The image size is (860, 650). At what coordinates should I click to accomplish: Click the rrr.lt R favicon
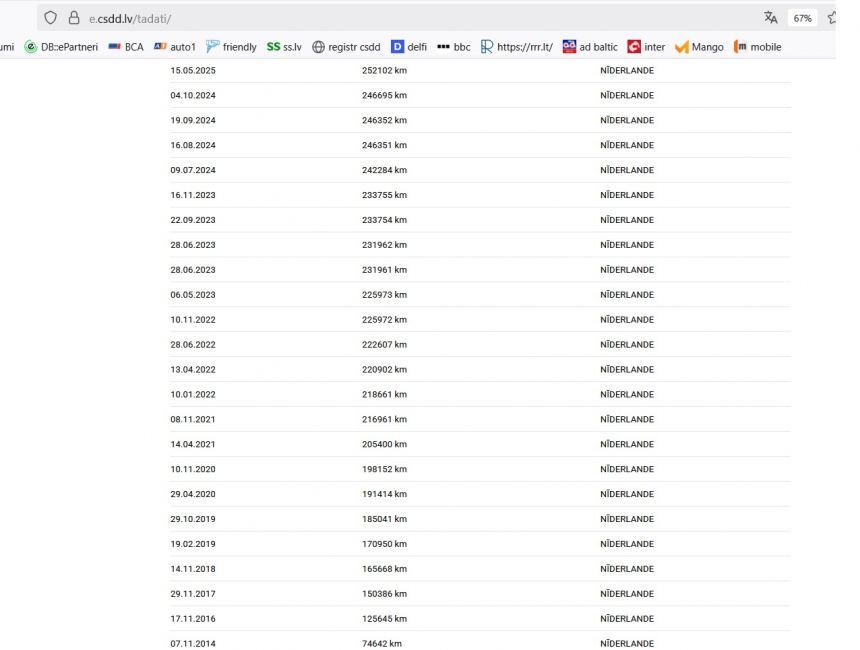(x=486, y=47)
